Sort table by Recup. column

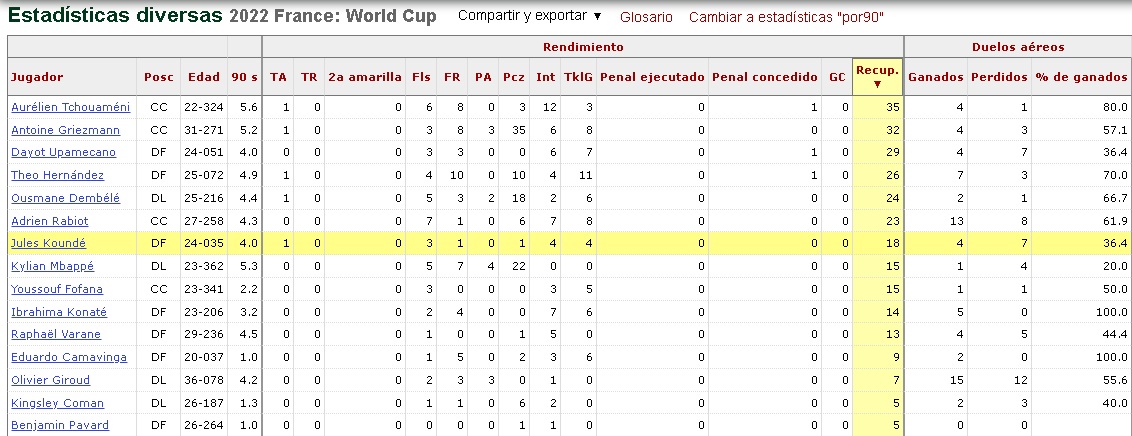[x=877, y=76]
